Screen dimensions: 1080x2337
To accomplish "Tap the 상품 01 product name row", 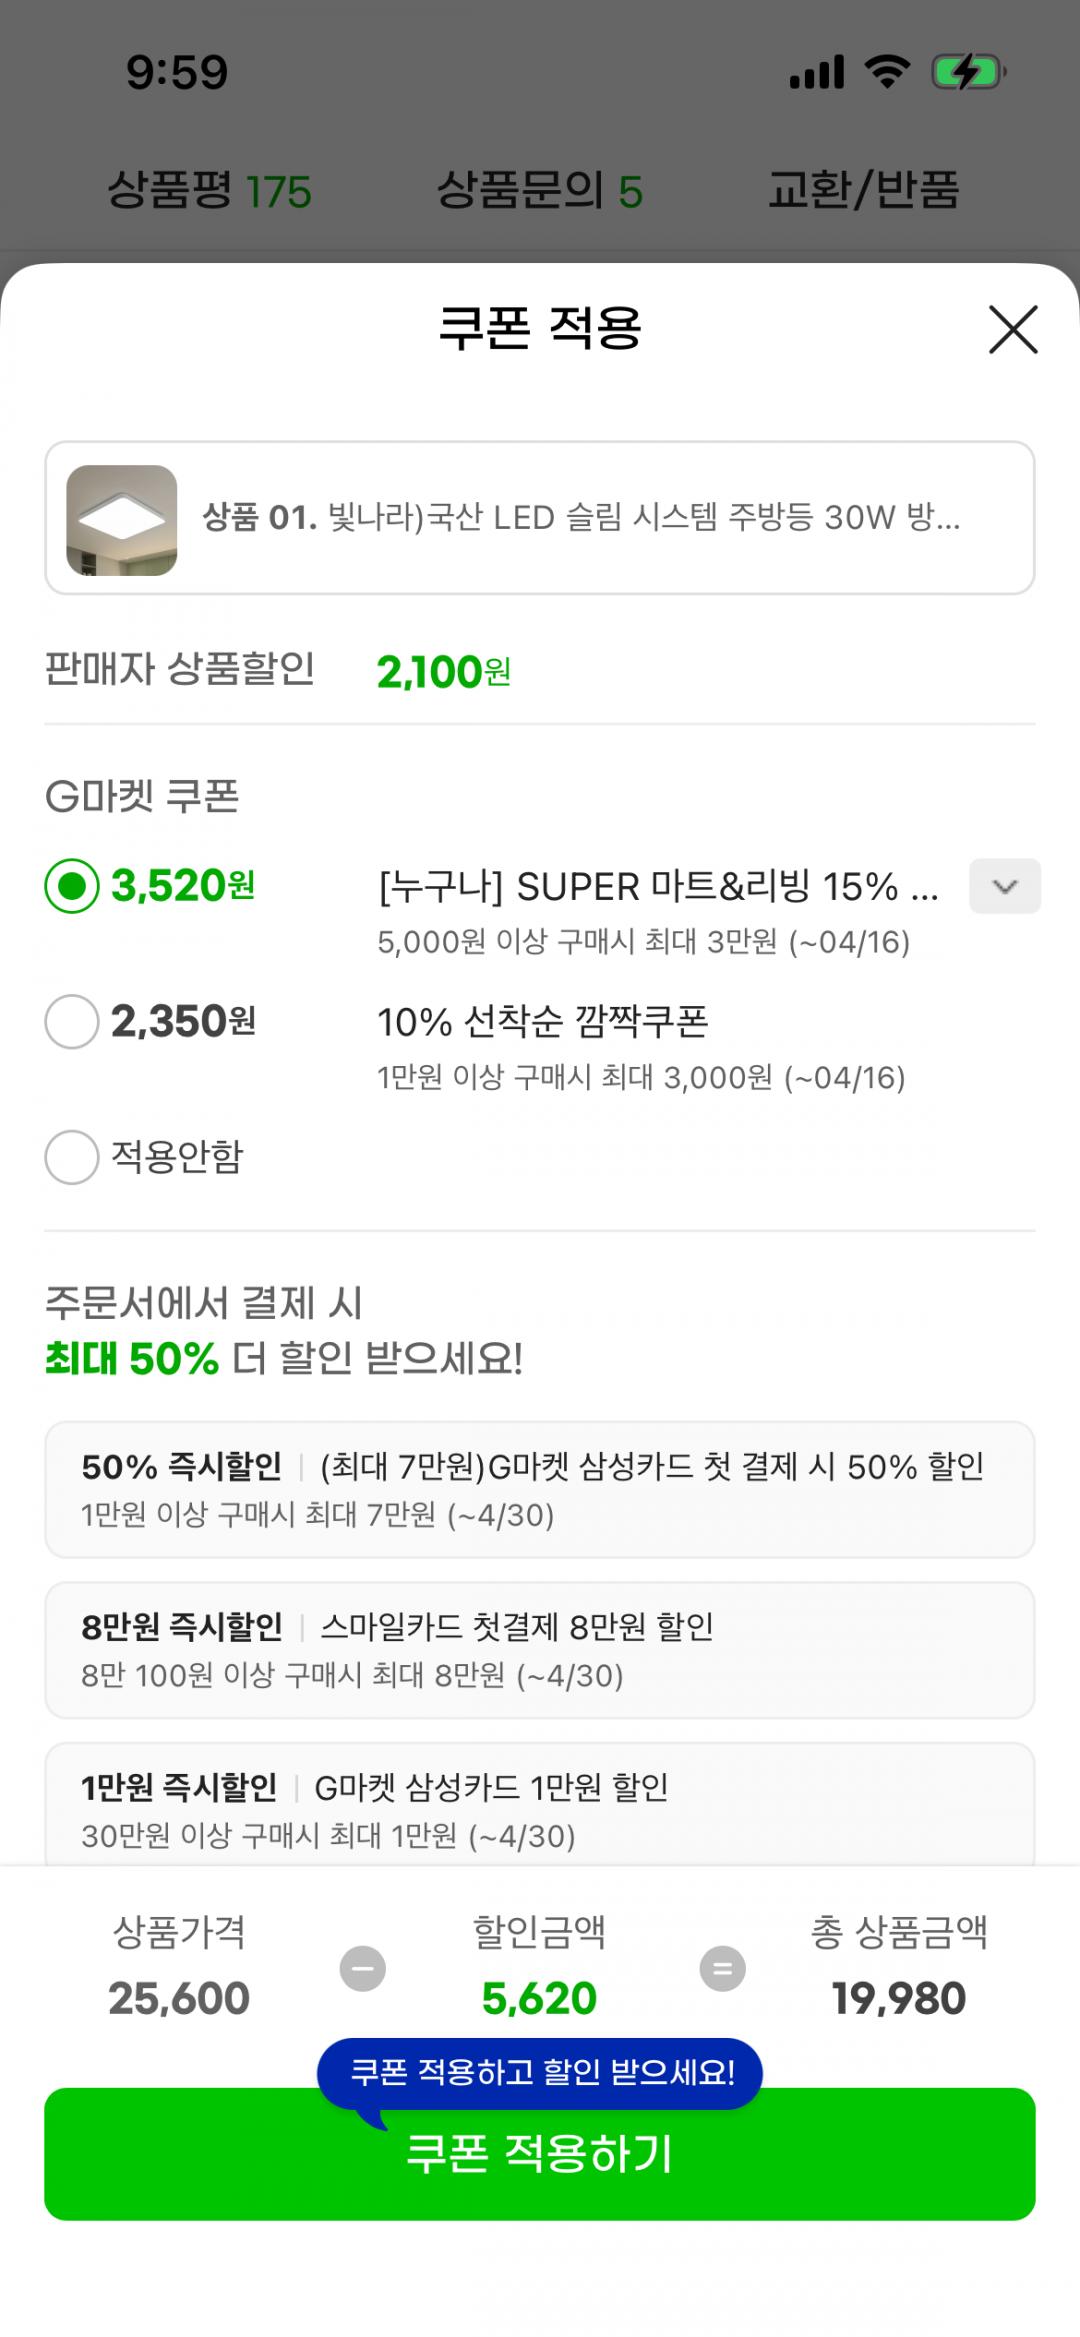I will point(581,518).
